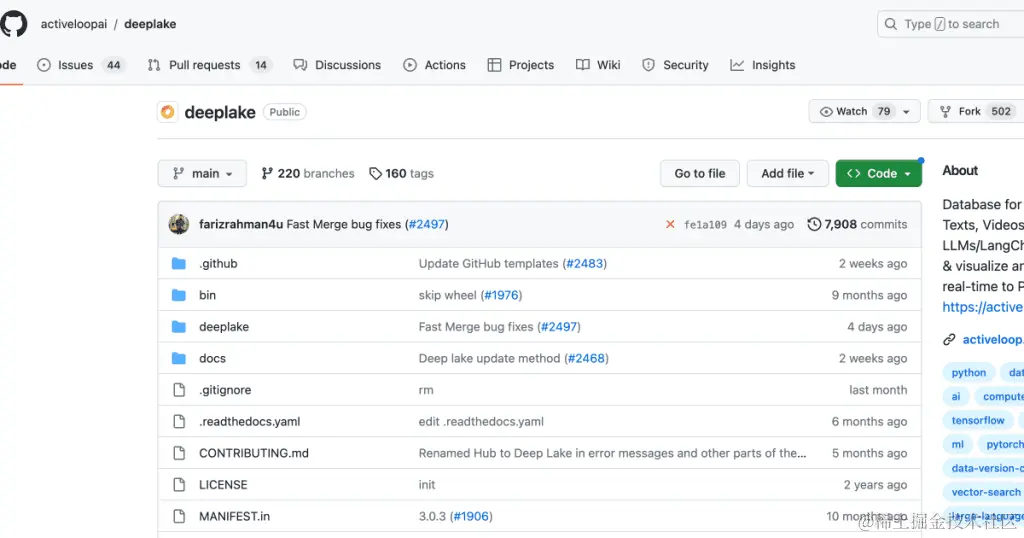Click the Fork button
The height and width of the screenshot is (538, 1024).
[x=977, y=111]
